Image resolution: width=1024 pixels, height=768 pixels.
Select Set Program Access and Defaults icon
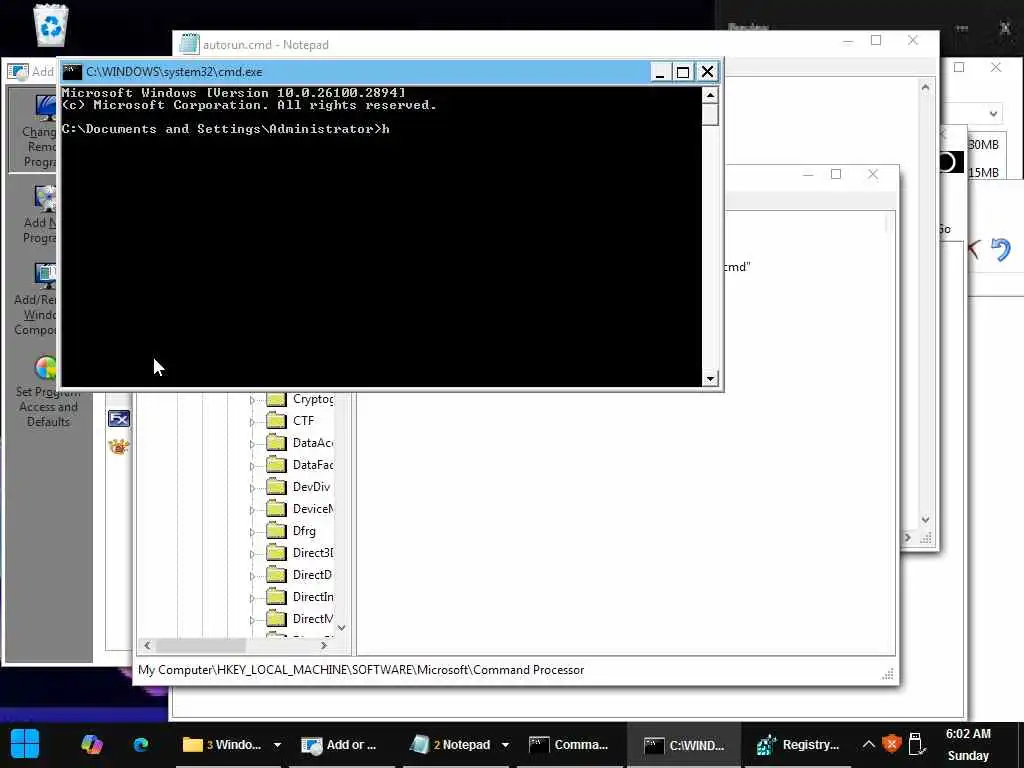(x=46, y=368)
